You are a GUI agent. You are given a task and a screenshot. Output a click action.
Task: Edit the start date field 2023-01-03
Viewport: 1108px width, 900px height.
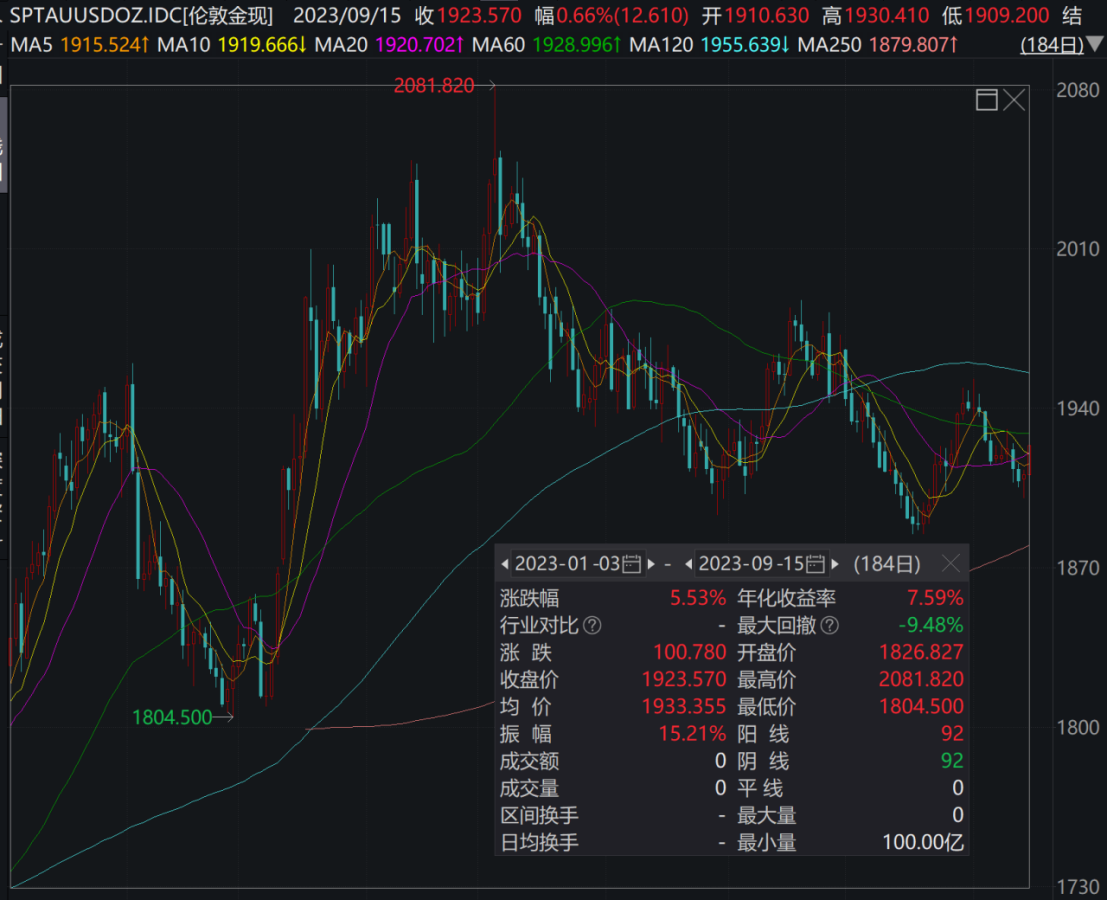pos(567,564)
